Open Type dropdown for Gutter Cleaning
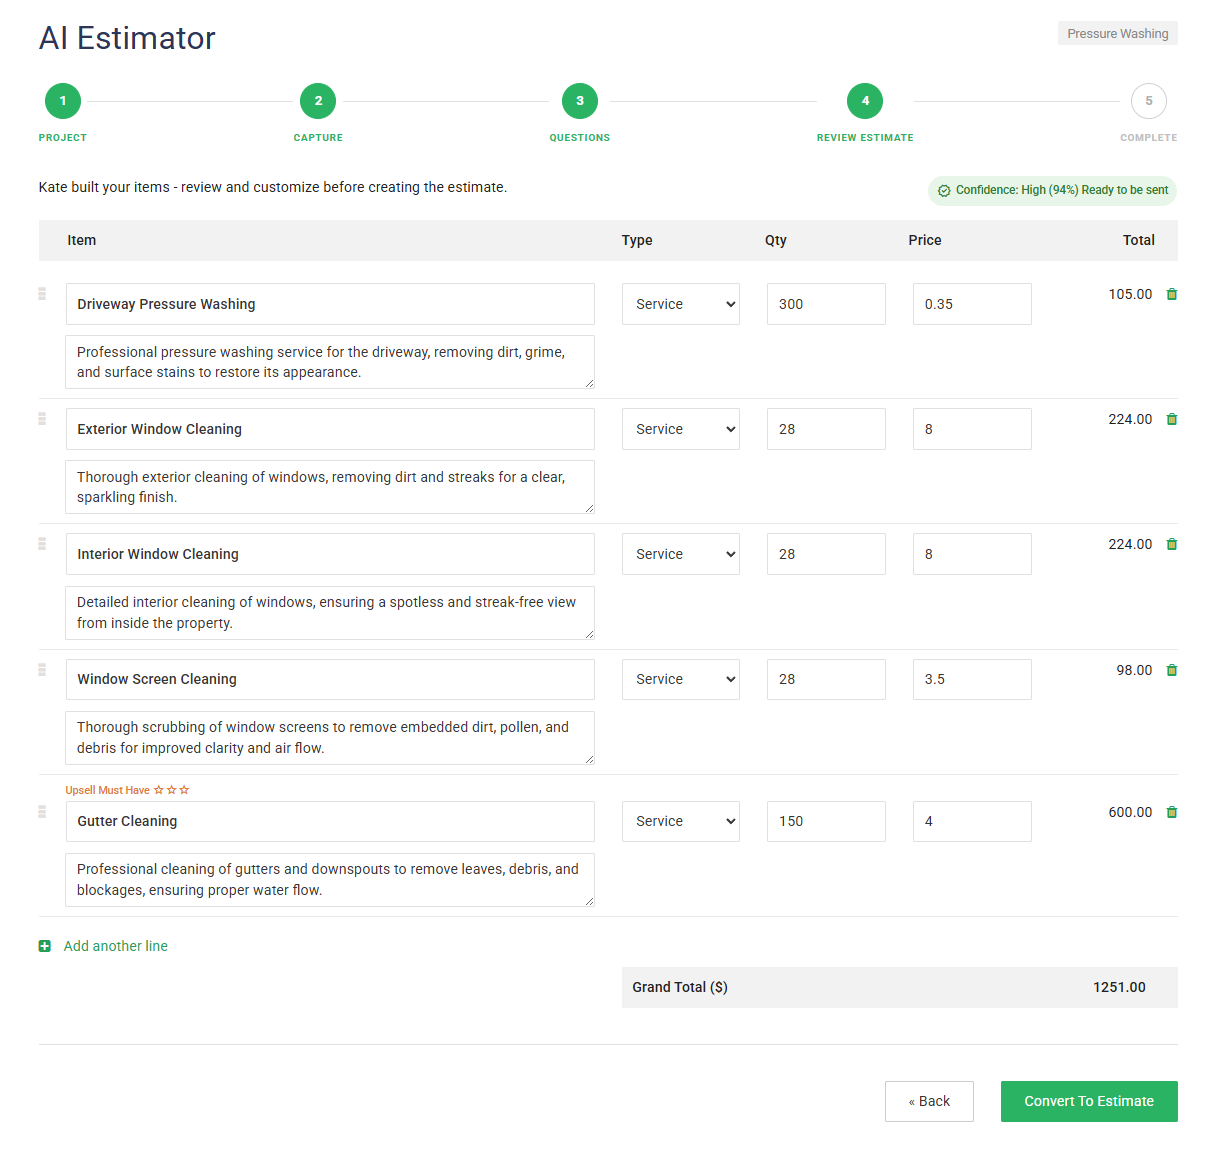 point(680,821)
